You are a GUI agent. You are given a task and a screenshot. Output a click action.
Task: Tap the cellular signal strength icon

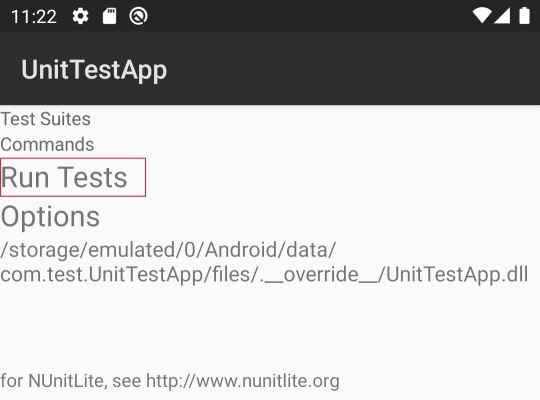tap(502, 16)
